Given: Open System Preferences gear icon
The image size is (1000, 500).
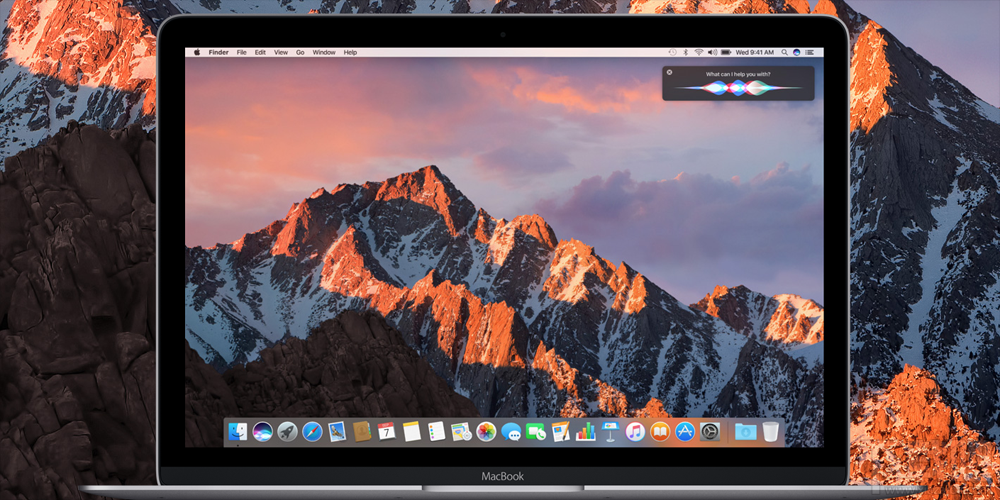Looking at the screenshot, I should (710, 432).
